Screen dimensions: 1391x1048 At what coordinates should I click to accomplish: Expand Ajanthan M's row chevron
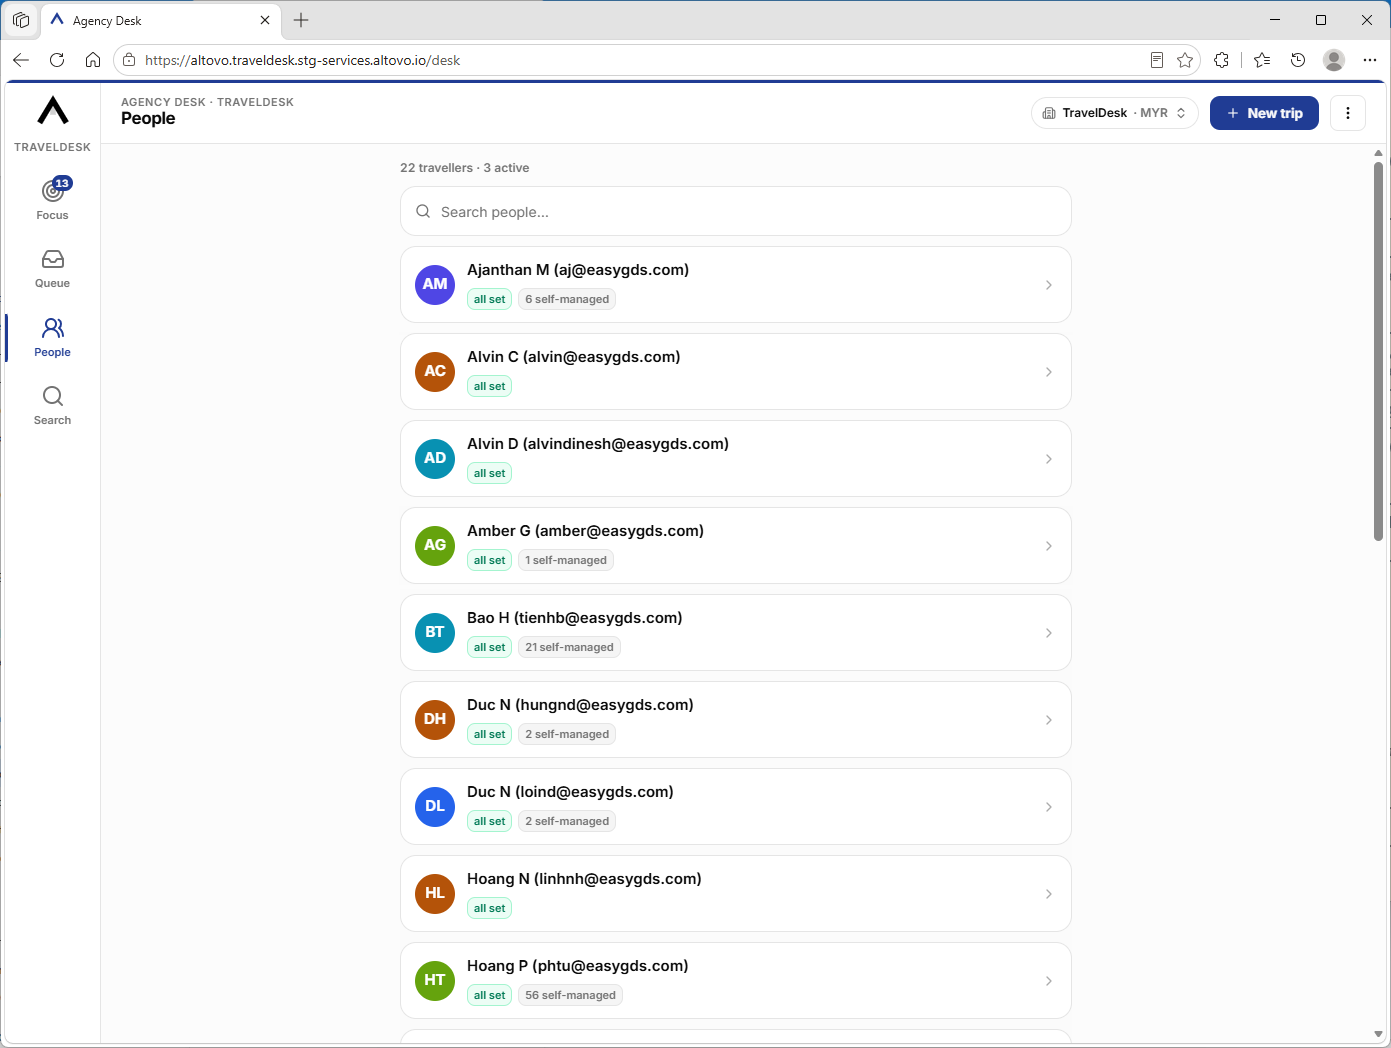pos(1048,285)
